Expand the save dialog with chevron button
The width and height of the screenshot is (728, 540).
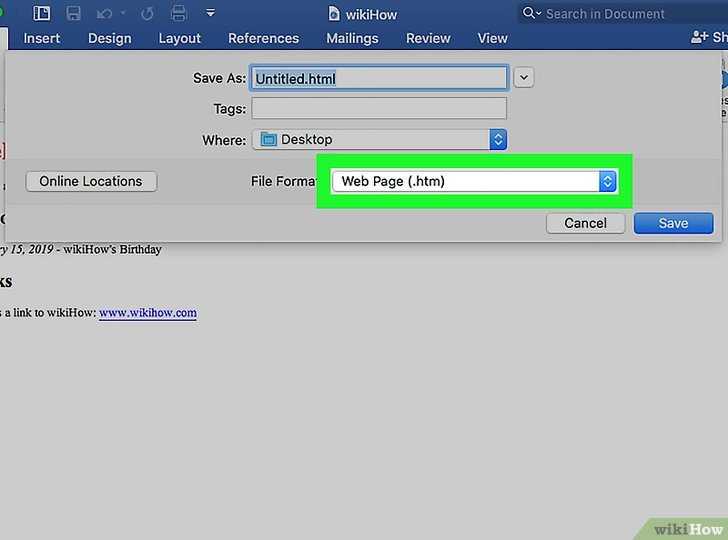(524, 78)
